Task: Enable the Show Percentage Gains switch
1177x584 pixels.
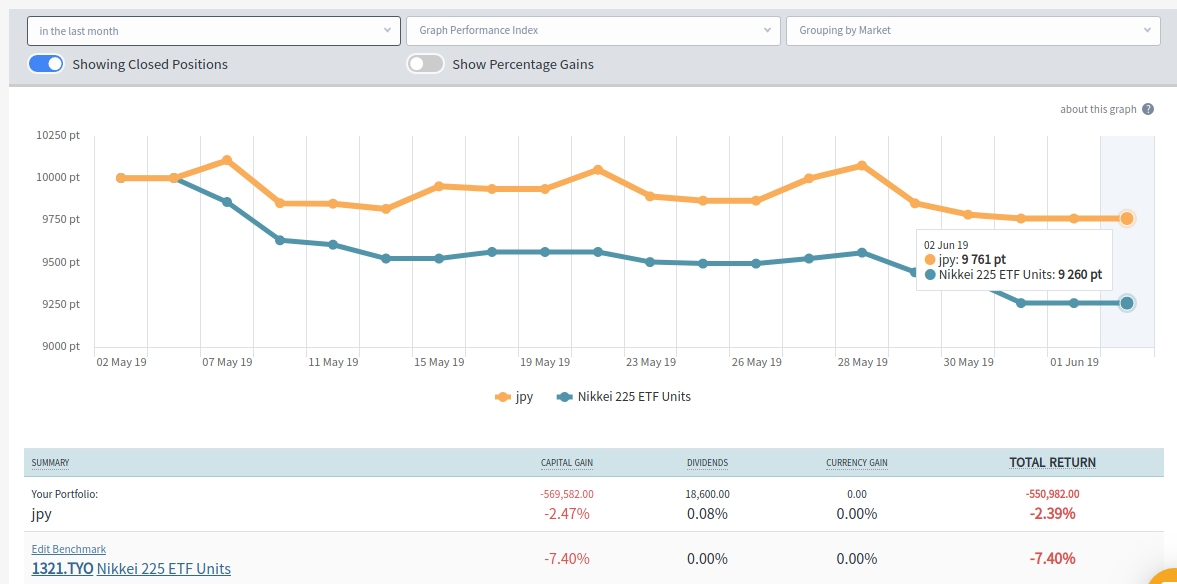Action: 425,64
